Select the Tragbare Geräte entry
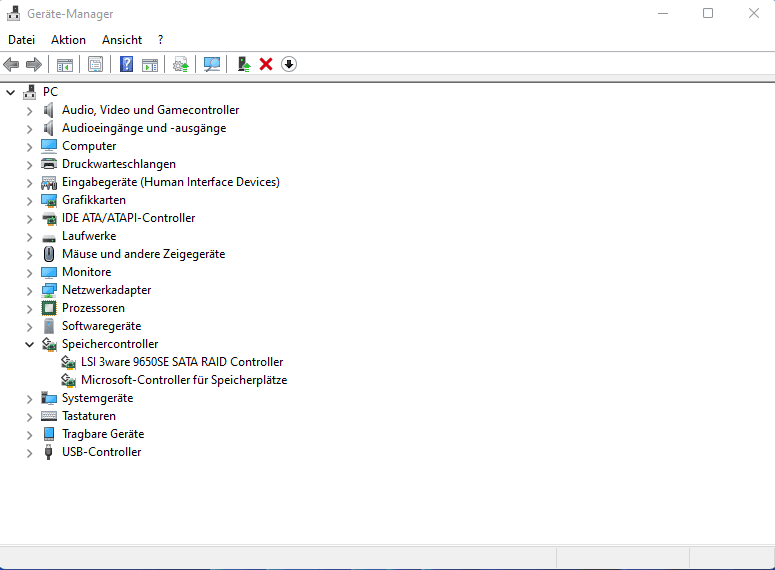The height and width of the screenshot is (570, 775). click(103, 434)
